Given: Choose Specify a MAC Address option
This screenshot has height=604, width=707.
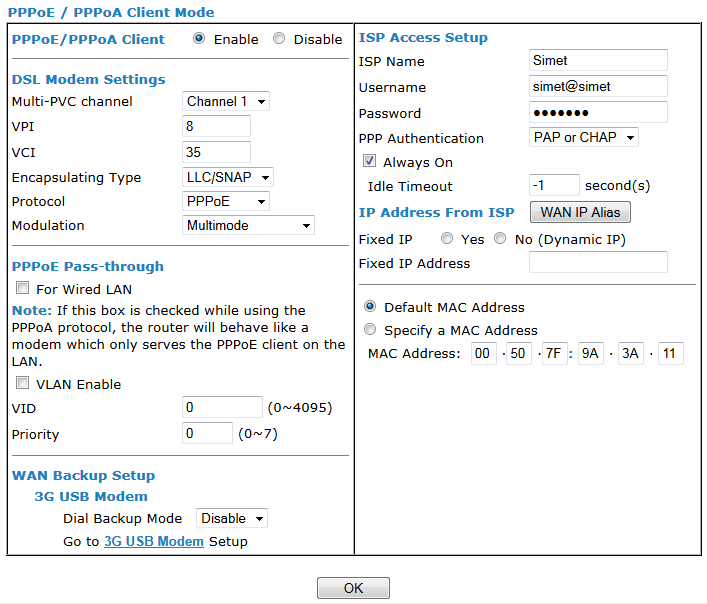Looking at the screenshot, I should 371,330.
